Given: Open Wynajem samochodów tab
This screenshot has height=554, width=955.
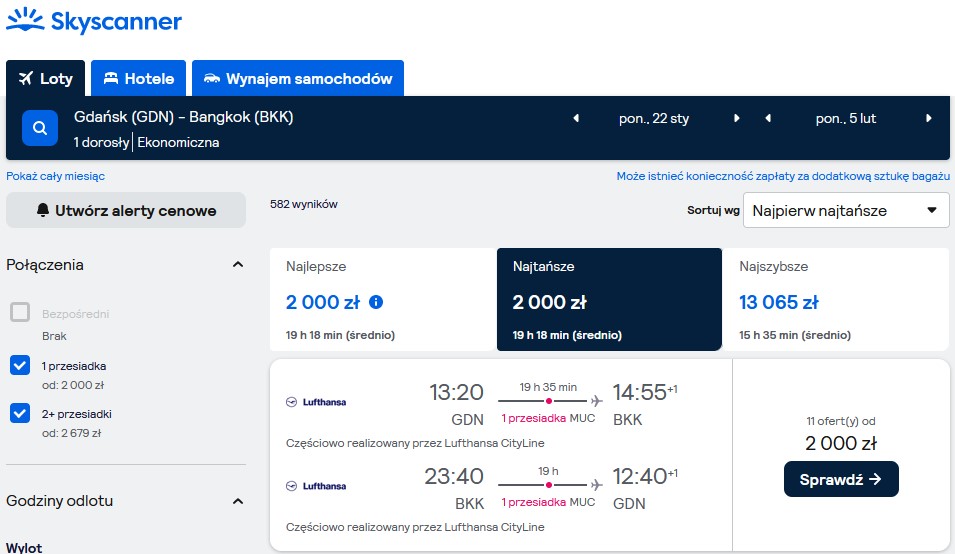Looking at the screenshot, I should (x=298, y=78).
